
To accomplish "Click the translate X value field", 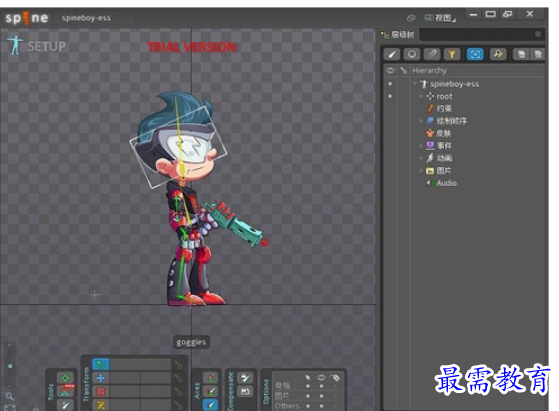I will pos(125,378).
